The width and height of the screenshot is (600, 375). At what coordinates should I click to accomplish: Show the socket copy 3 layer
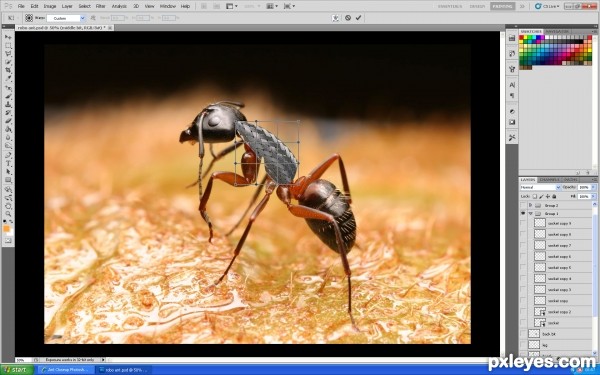523,290
